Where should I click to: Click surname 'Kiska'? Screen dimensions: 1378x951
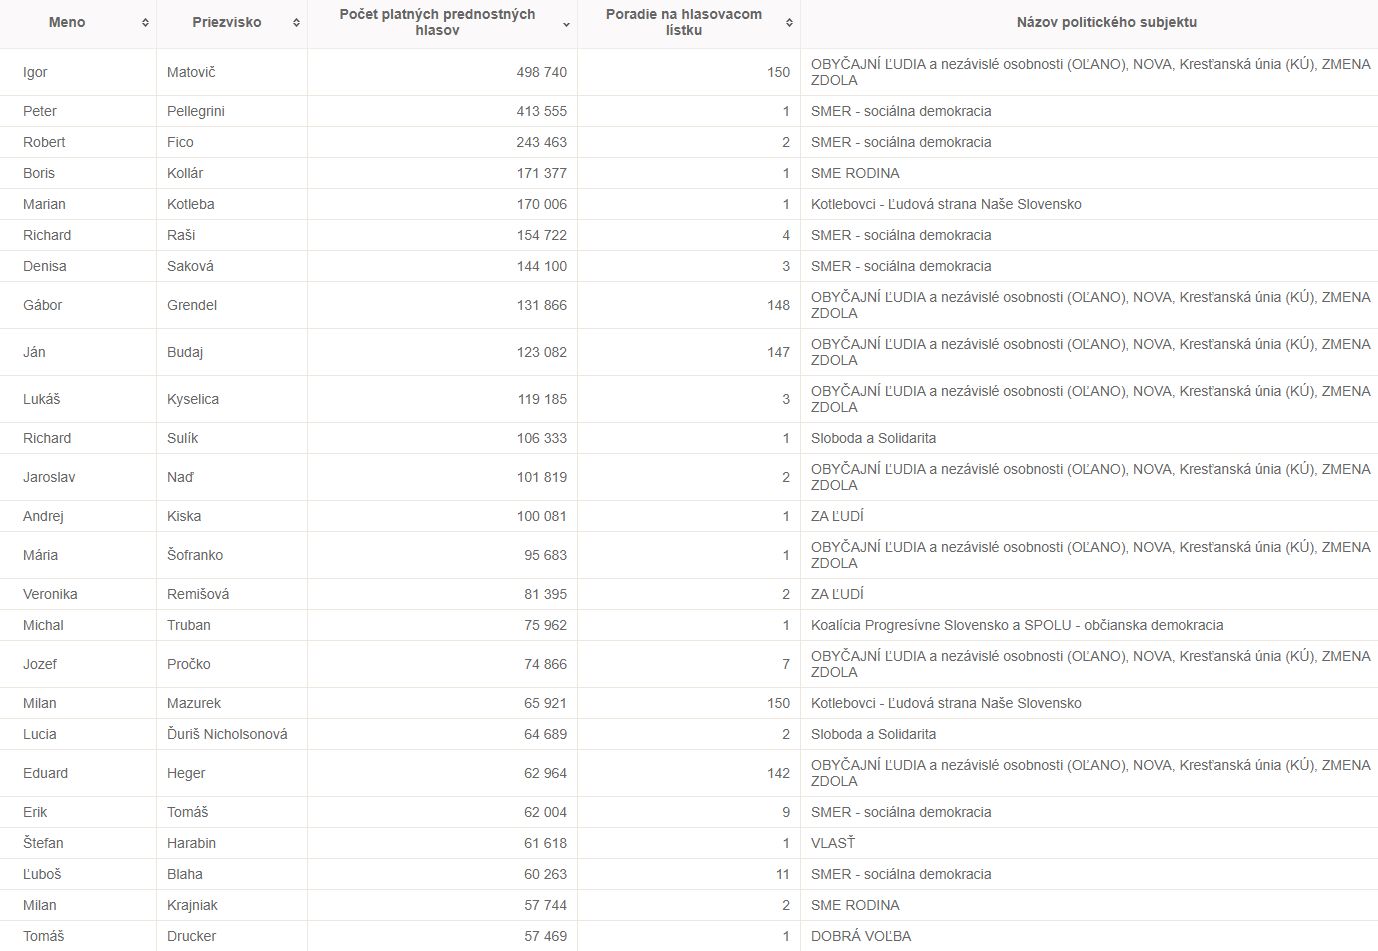[x=184, y=516]
